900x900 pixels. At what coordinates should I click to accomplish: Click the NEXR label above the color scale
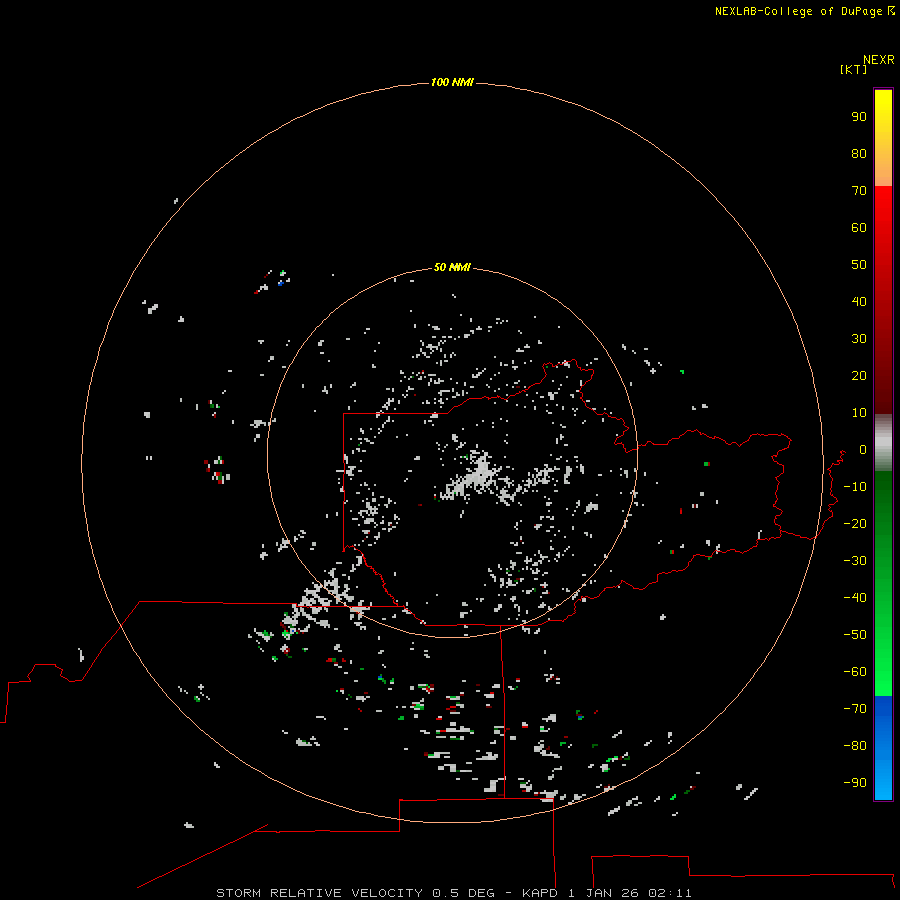(879, 60)
